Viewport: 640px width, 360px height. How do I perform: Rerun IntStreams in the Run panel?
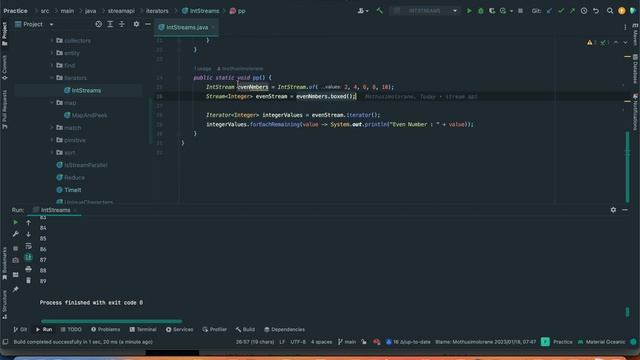[16, 222]
